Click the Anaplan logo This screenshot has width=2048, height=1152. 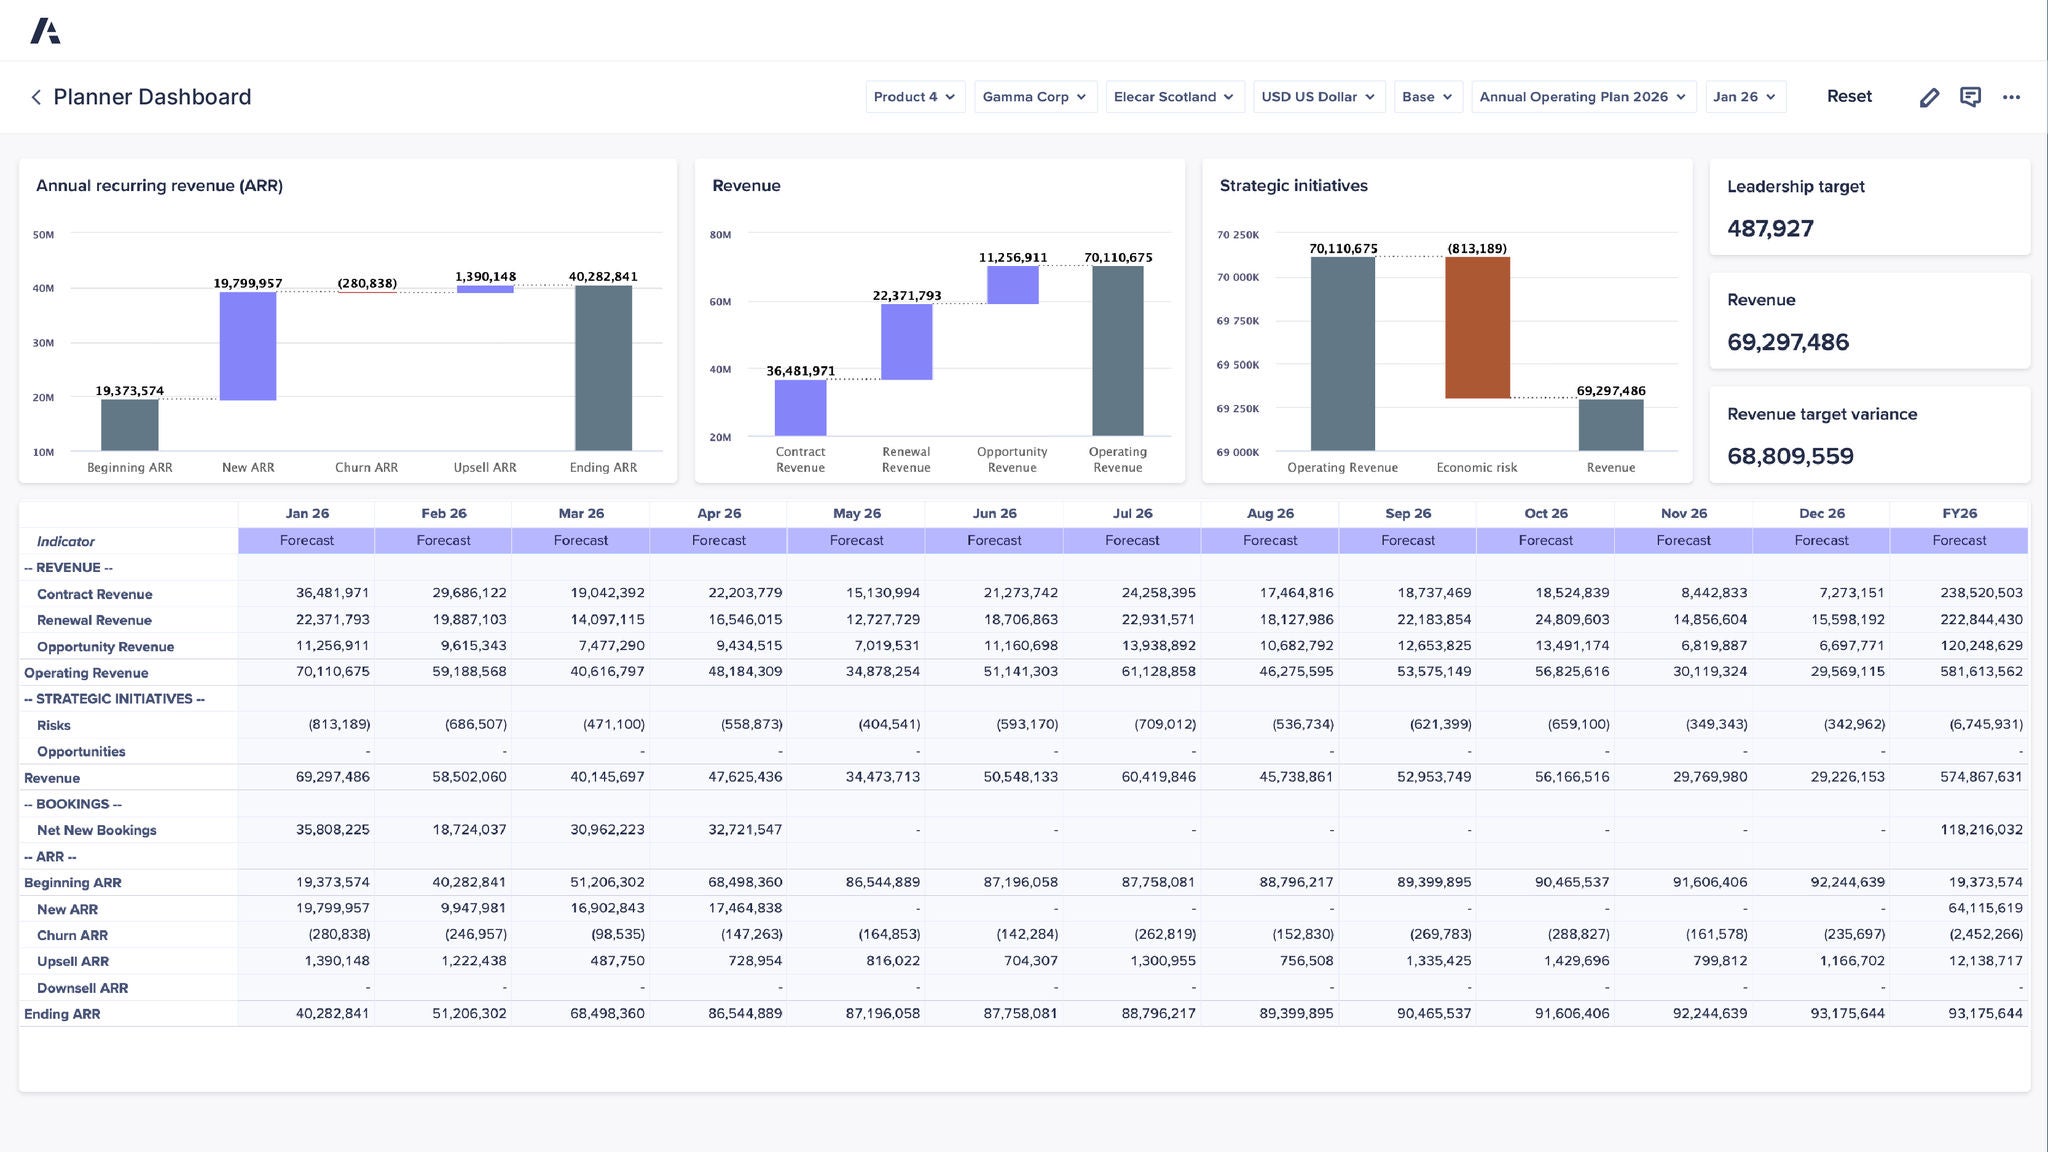46,30
